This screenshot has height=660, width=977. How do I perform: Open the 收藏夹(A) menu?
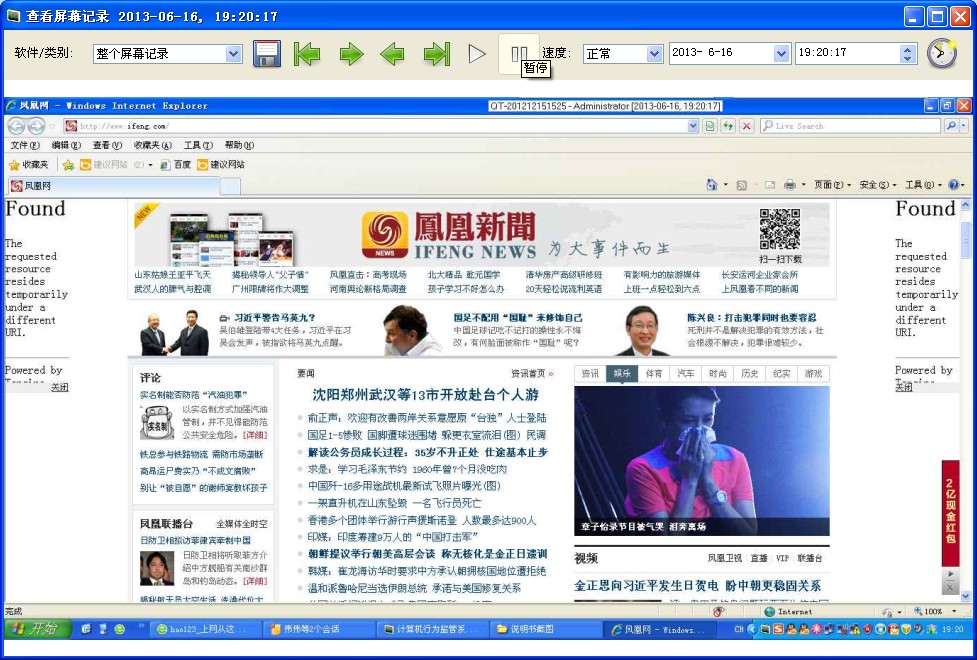tap(153, 145)
